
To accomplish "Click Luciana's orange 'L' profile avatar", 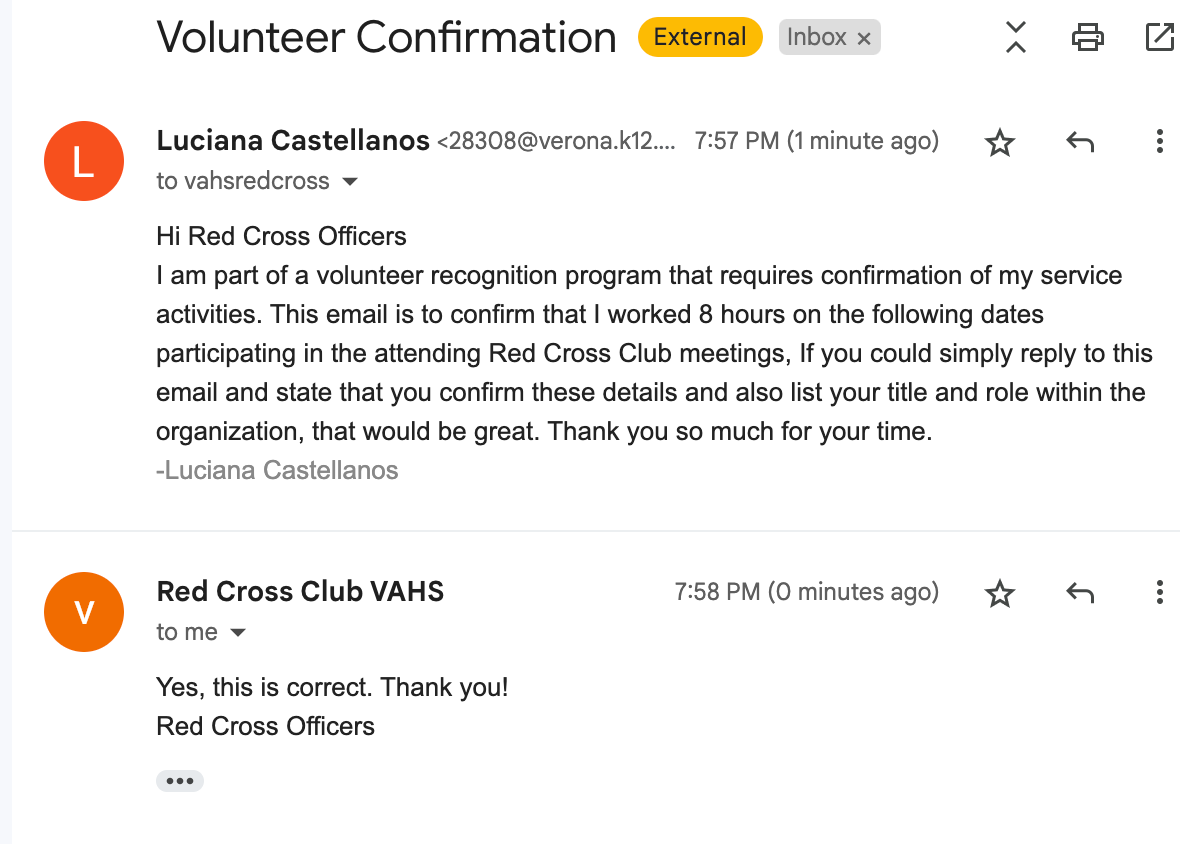I will (84, 161).
